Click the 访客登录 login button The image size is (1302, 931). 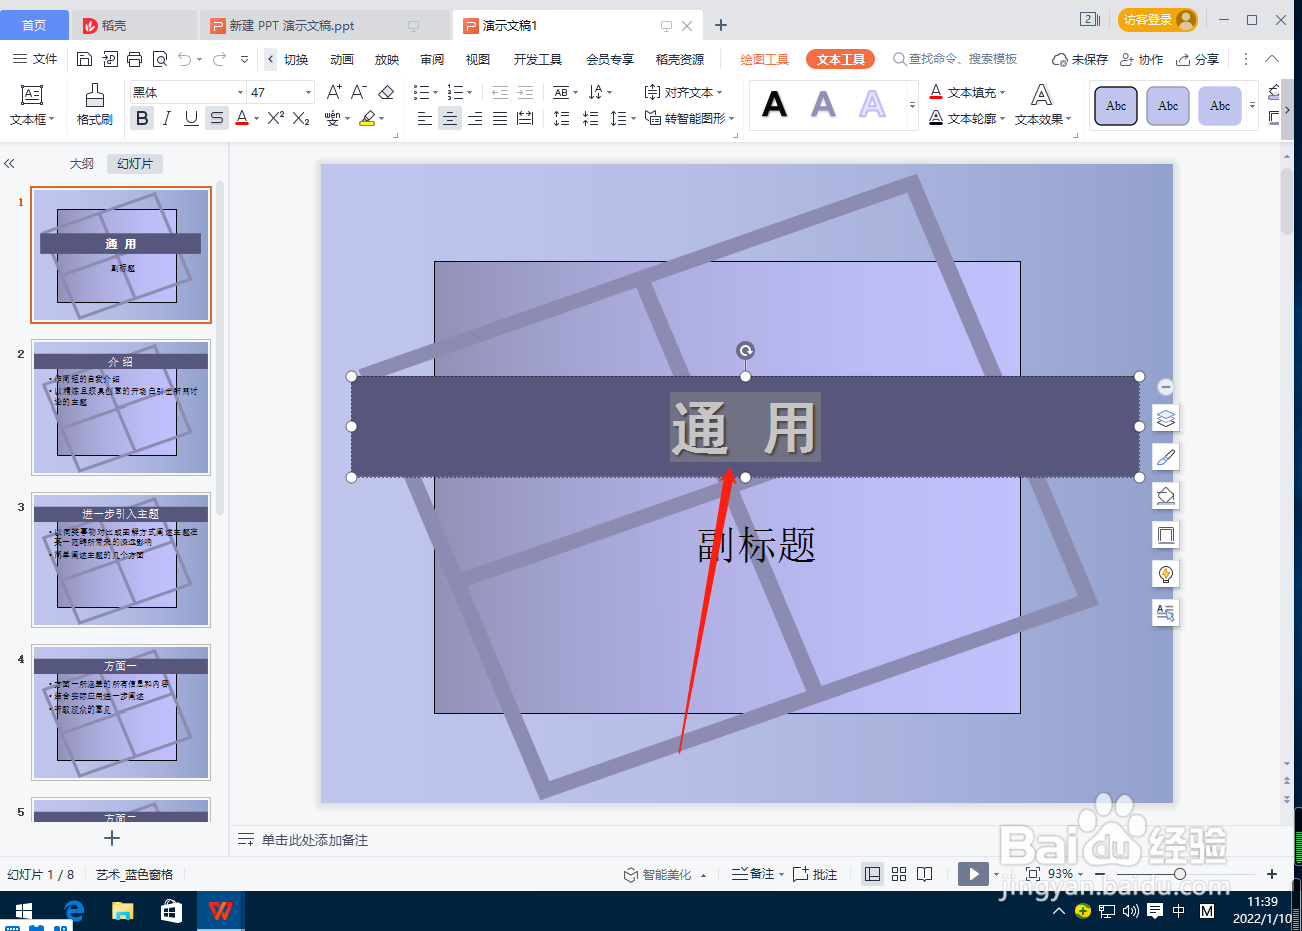tap(1157, 20)
